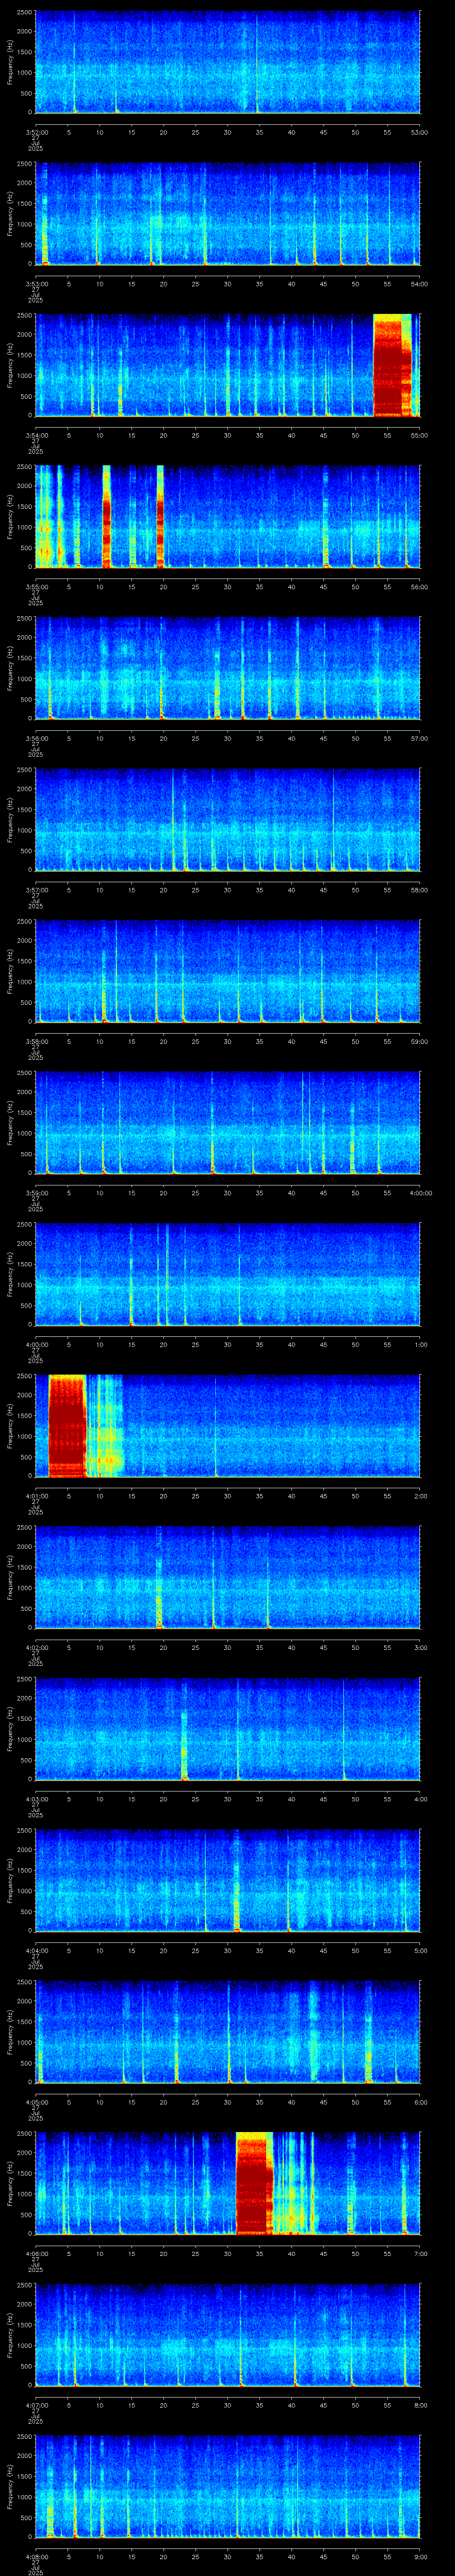This screenshot has height=2576, width=455.
Task: Click the "3:57:00" start time label
Action: pos(36,890)
